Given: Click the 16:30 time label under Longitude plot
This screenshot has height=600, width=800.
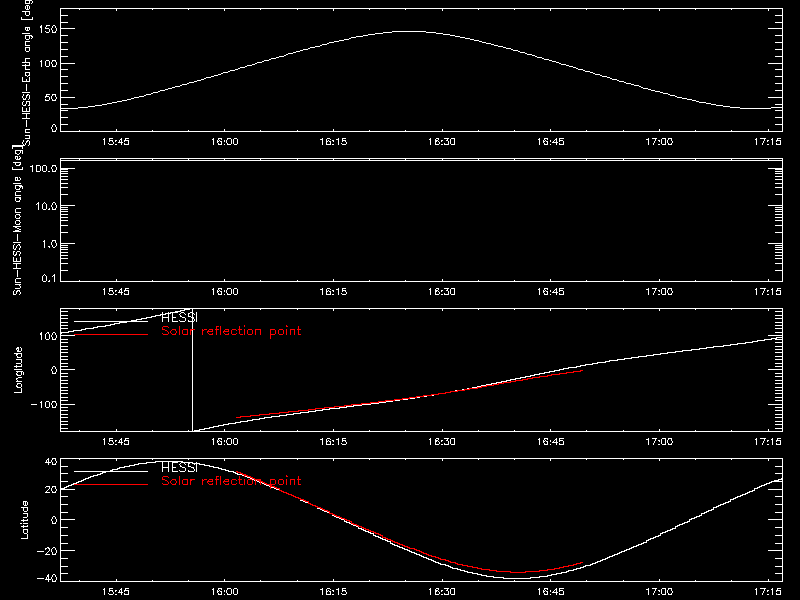Looking at the screenshot, I should coord(442,442).
